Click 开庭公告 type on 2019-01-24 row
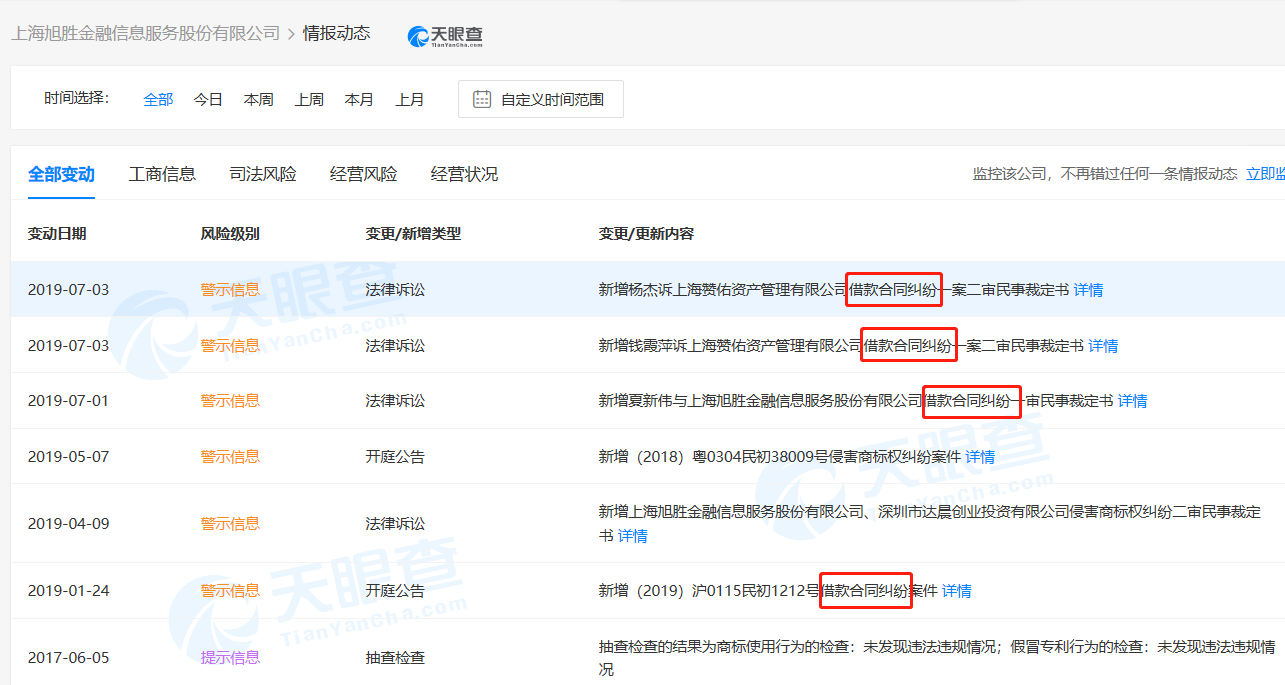This screenshot has width=1285, height=685. pos(395,591)
